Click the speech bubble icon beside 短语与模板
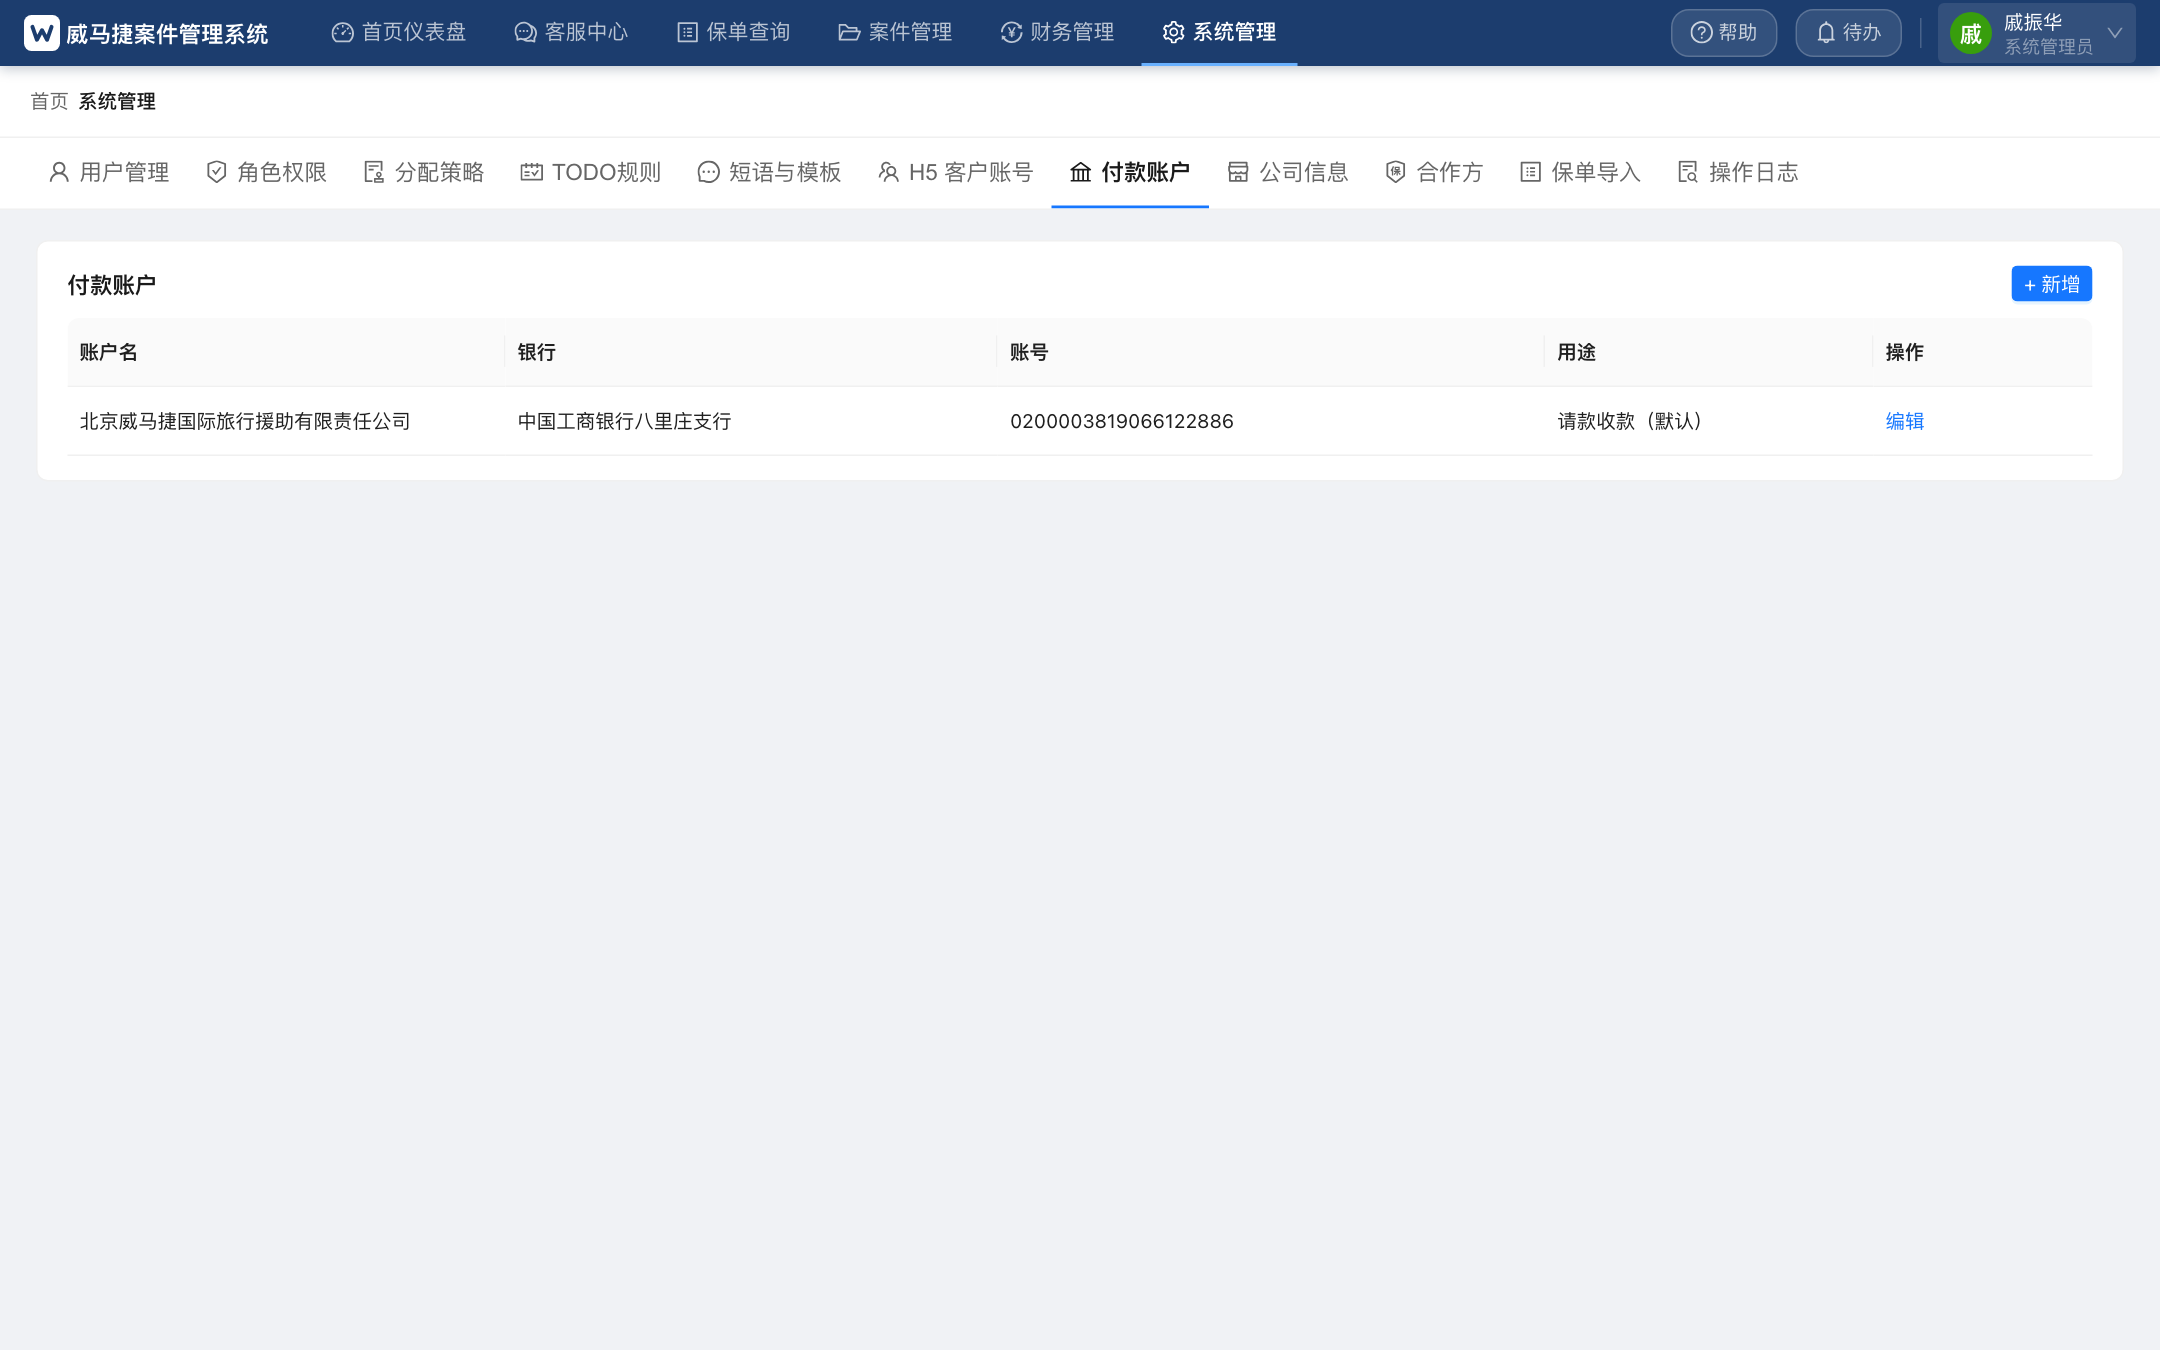 click(708, 172)
